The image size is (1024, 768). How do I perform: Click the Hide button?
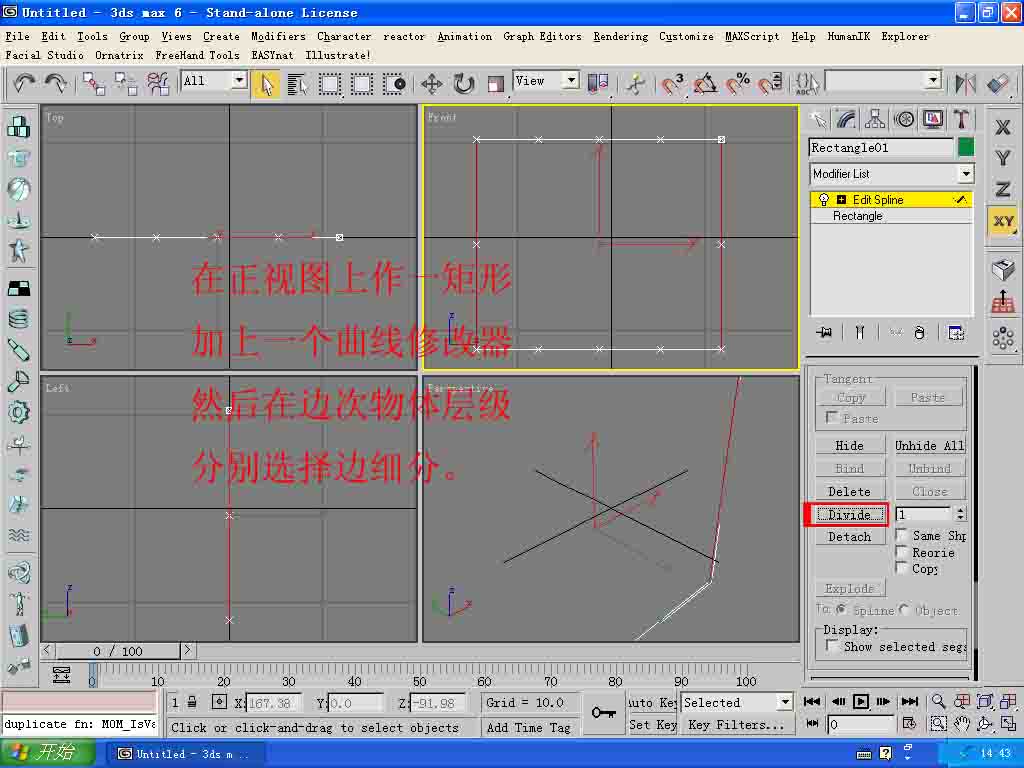click(849, 446)
